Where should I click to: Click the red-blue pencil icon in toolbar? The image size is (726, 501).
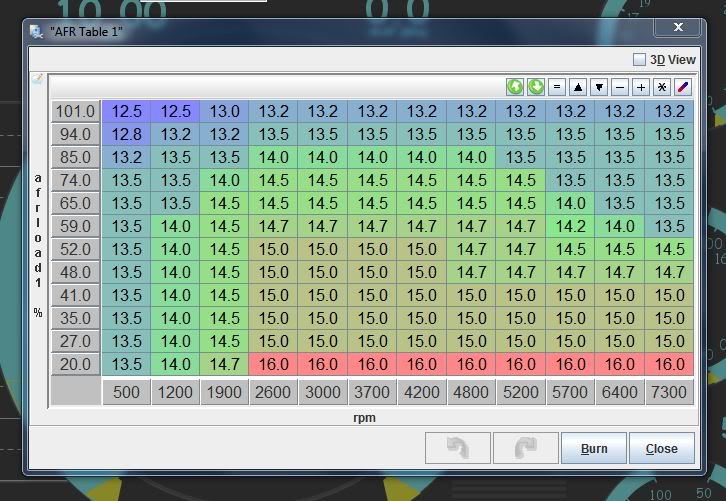tap(683, 87)
